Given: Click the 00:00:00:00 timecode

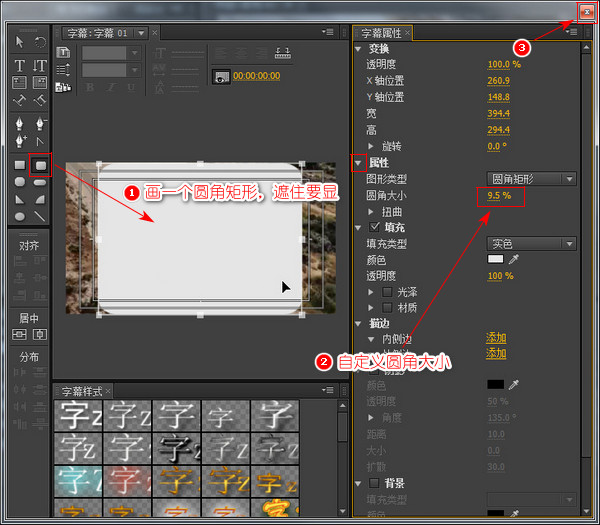Looking at the screenshot, I should click(256, 76).
